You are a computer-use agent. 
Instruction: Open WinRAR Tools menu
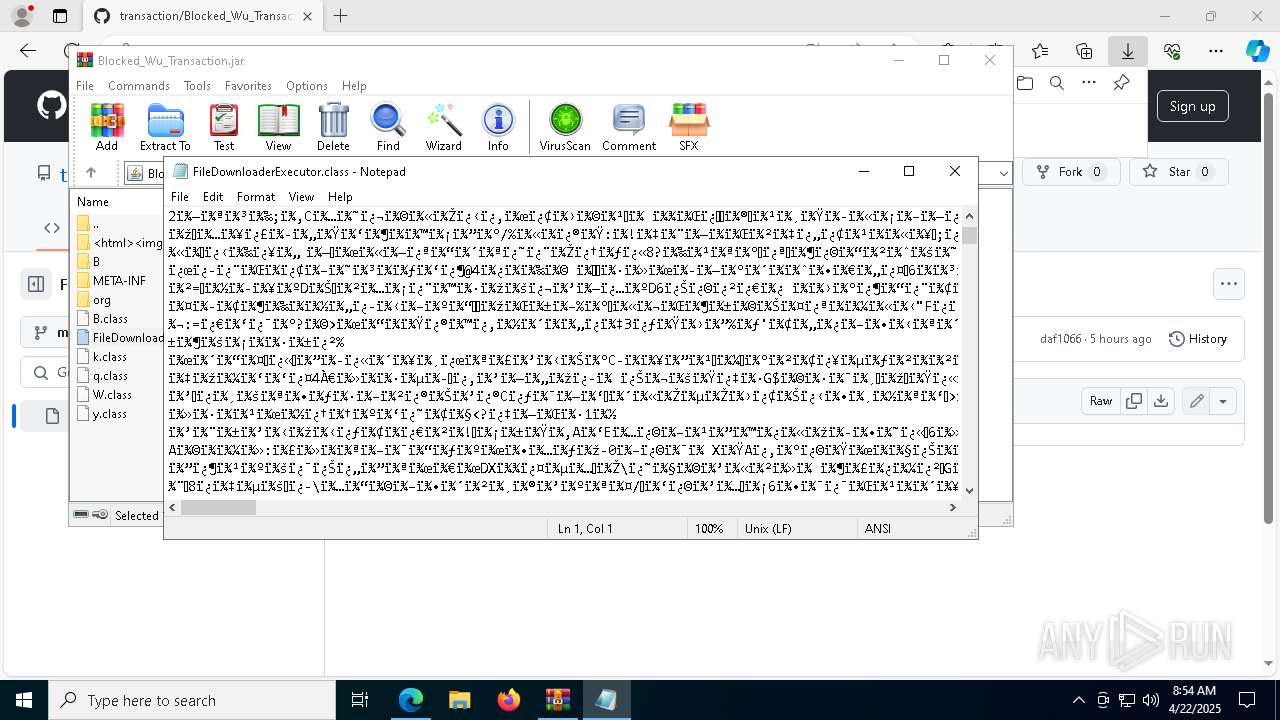pyautogui.click(x=197, y=86)
